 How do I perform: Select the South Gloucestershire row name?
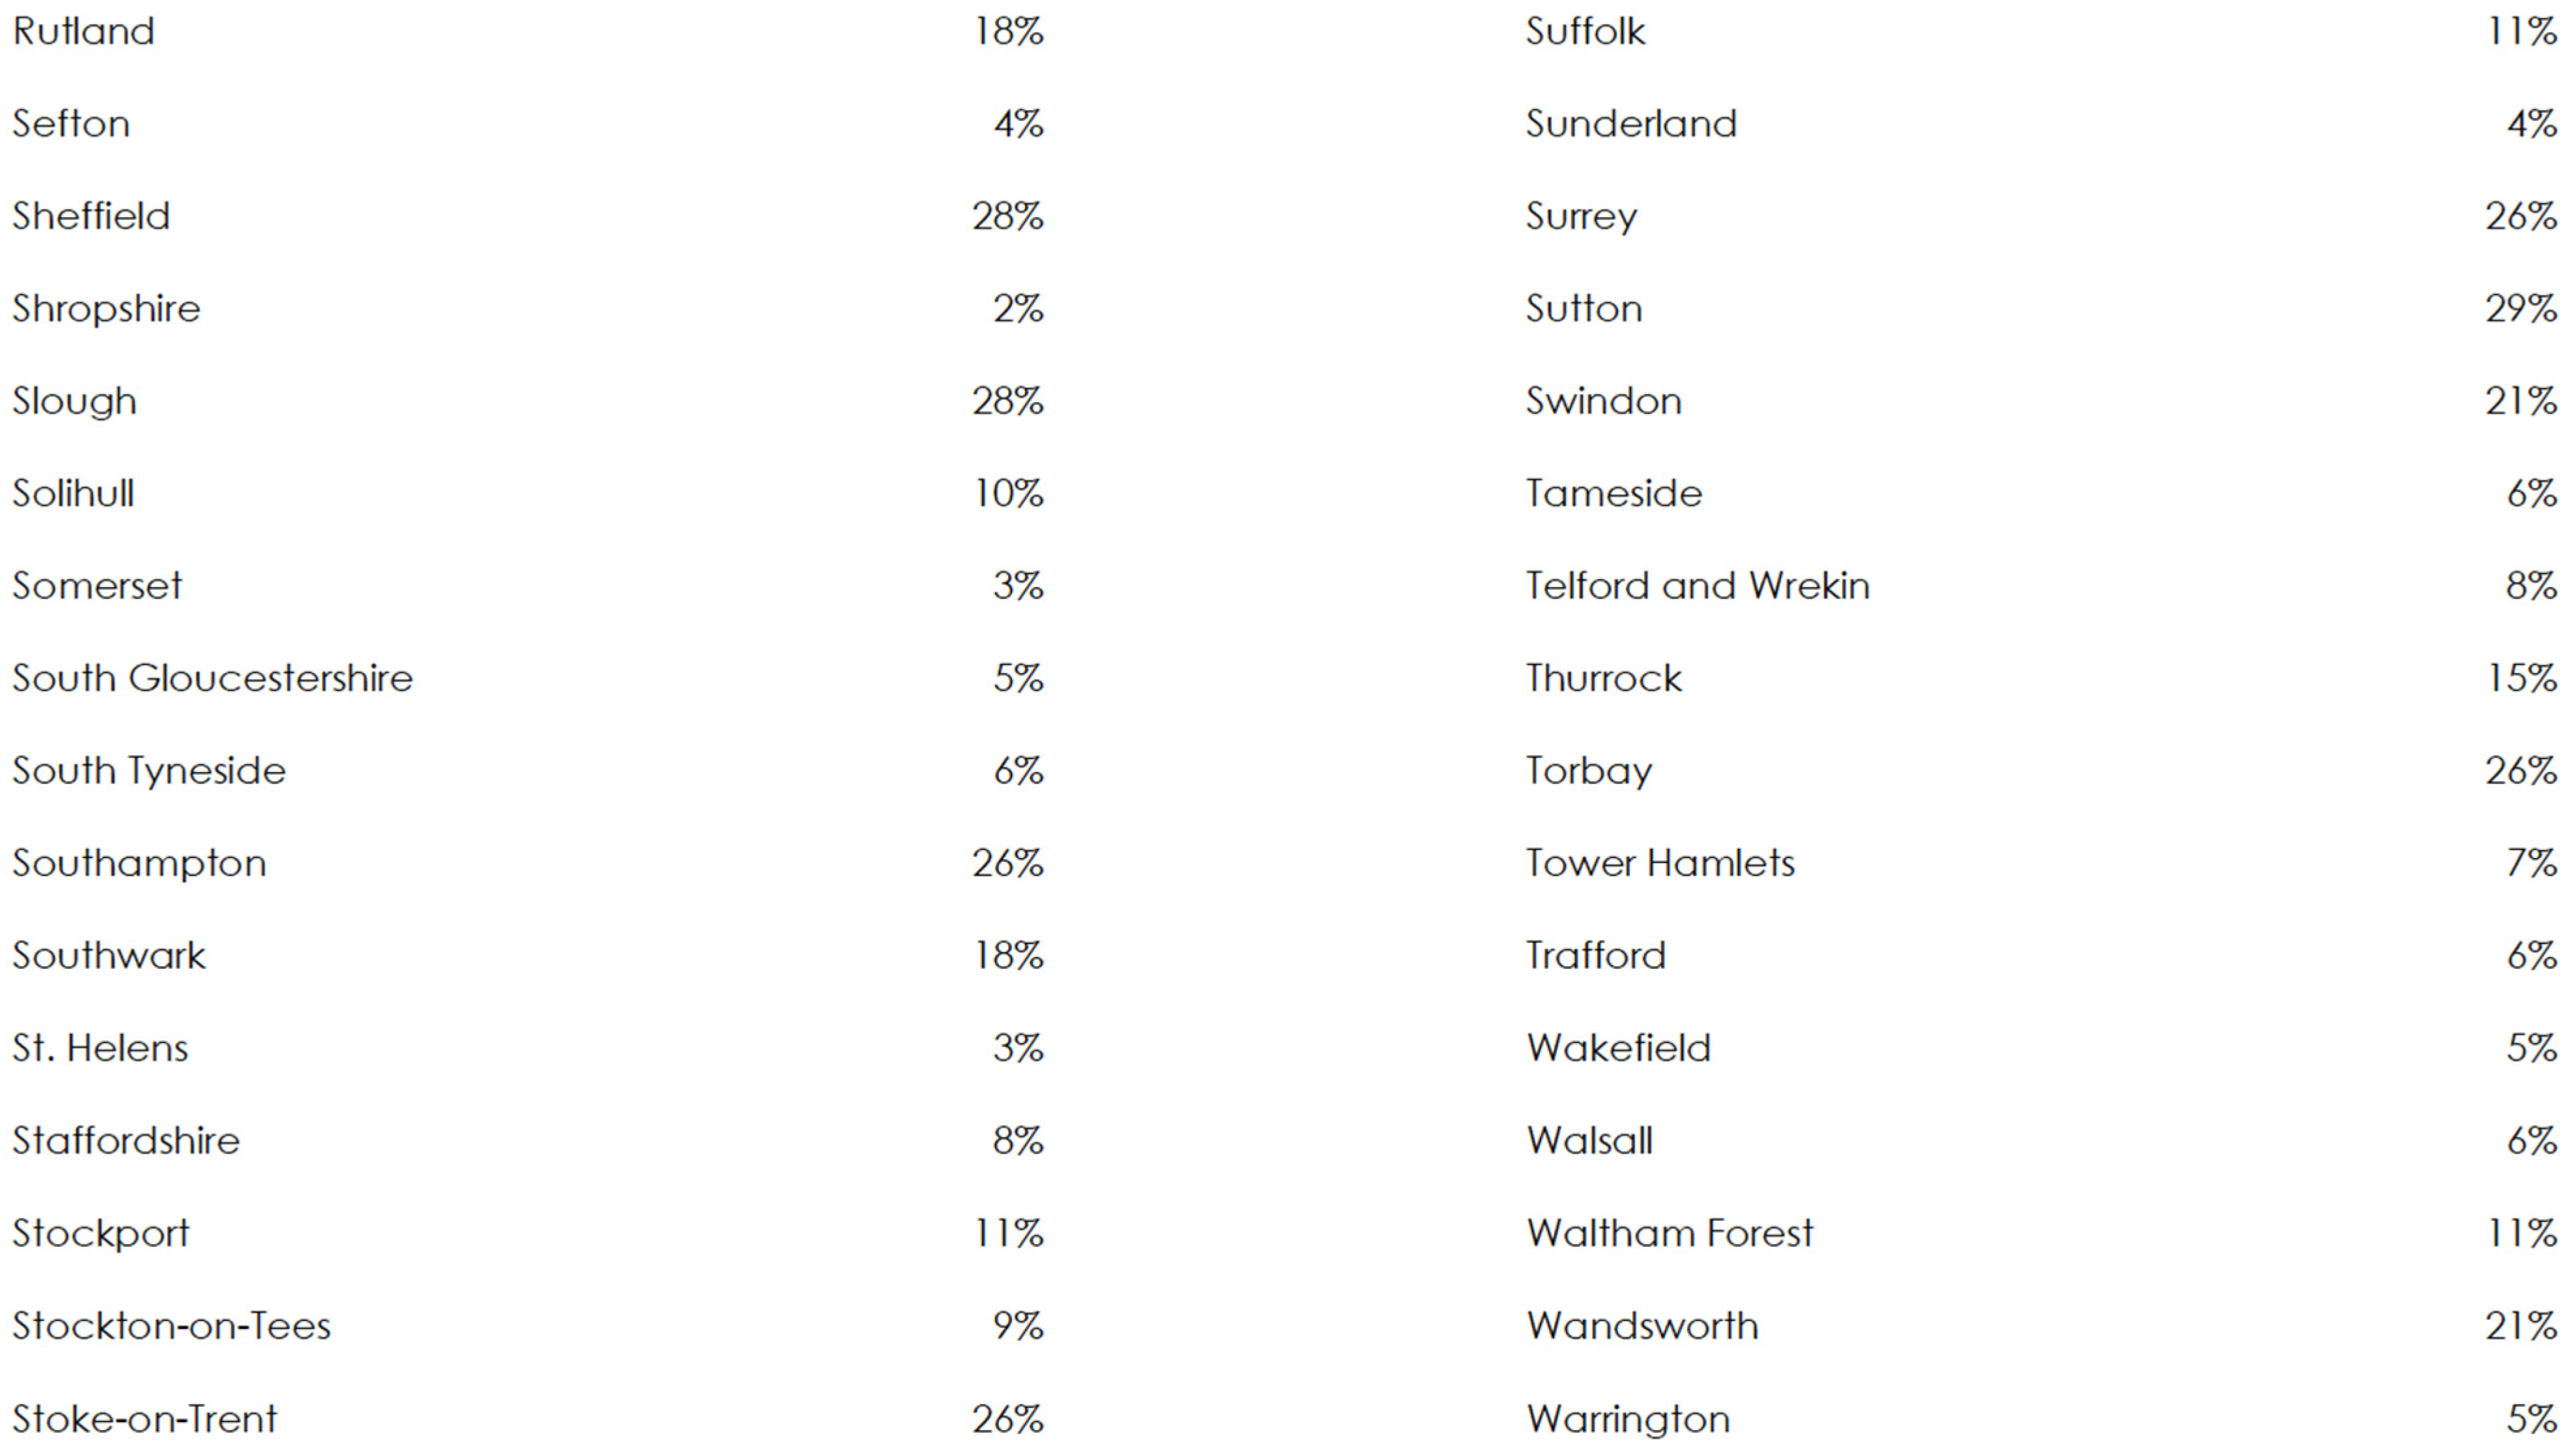tap(212, 678)
